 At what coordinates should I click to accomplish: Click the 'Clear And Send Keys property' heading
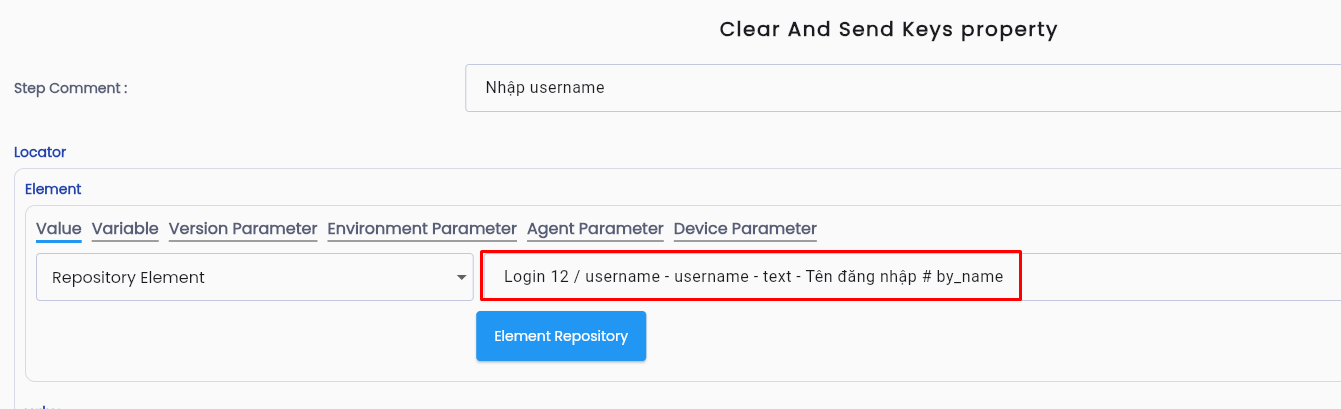click(888, 29)
